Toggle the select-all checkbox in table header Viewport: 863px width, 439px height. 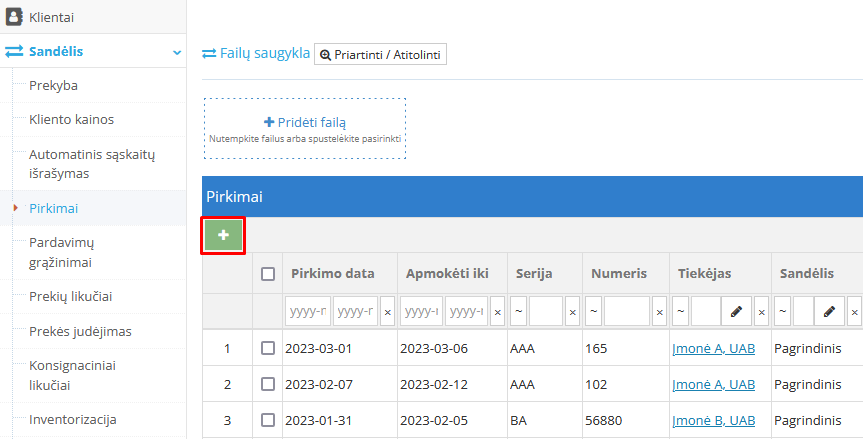[268, 274]
